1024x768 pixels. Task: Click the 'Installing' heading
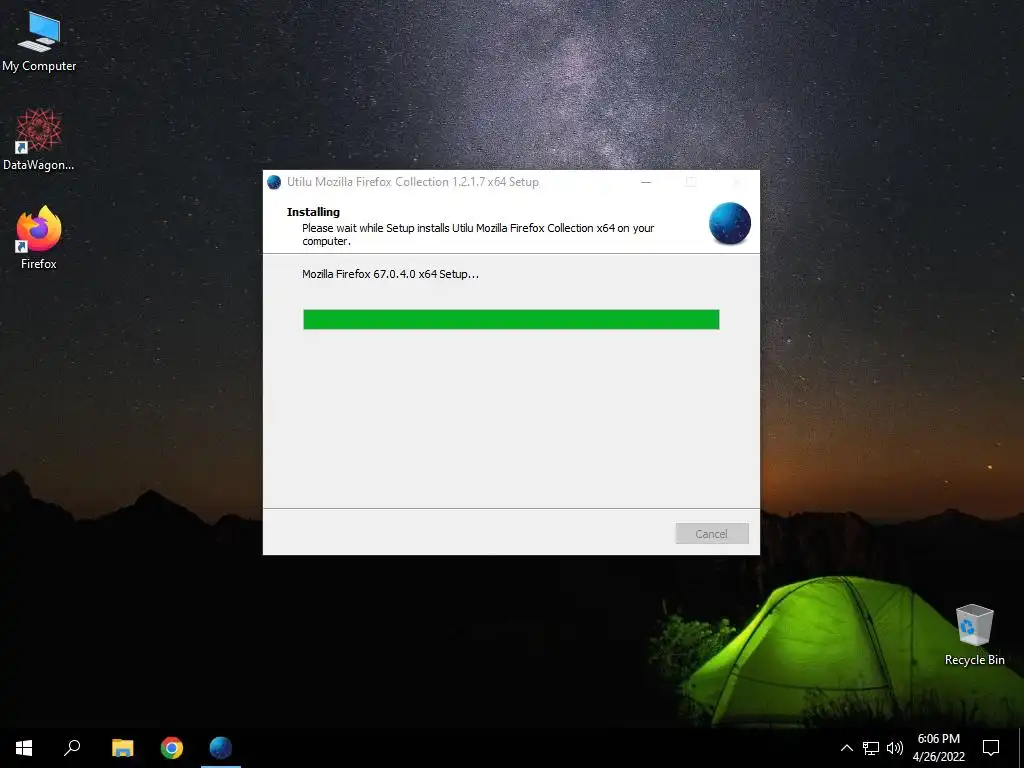click(x=313, y=212)
